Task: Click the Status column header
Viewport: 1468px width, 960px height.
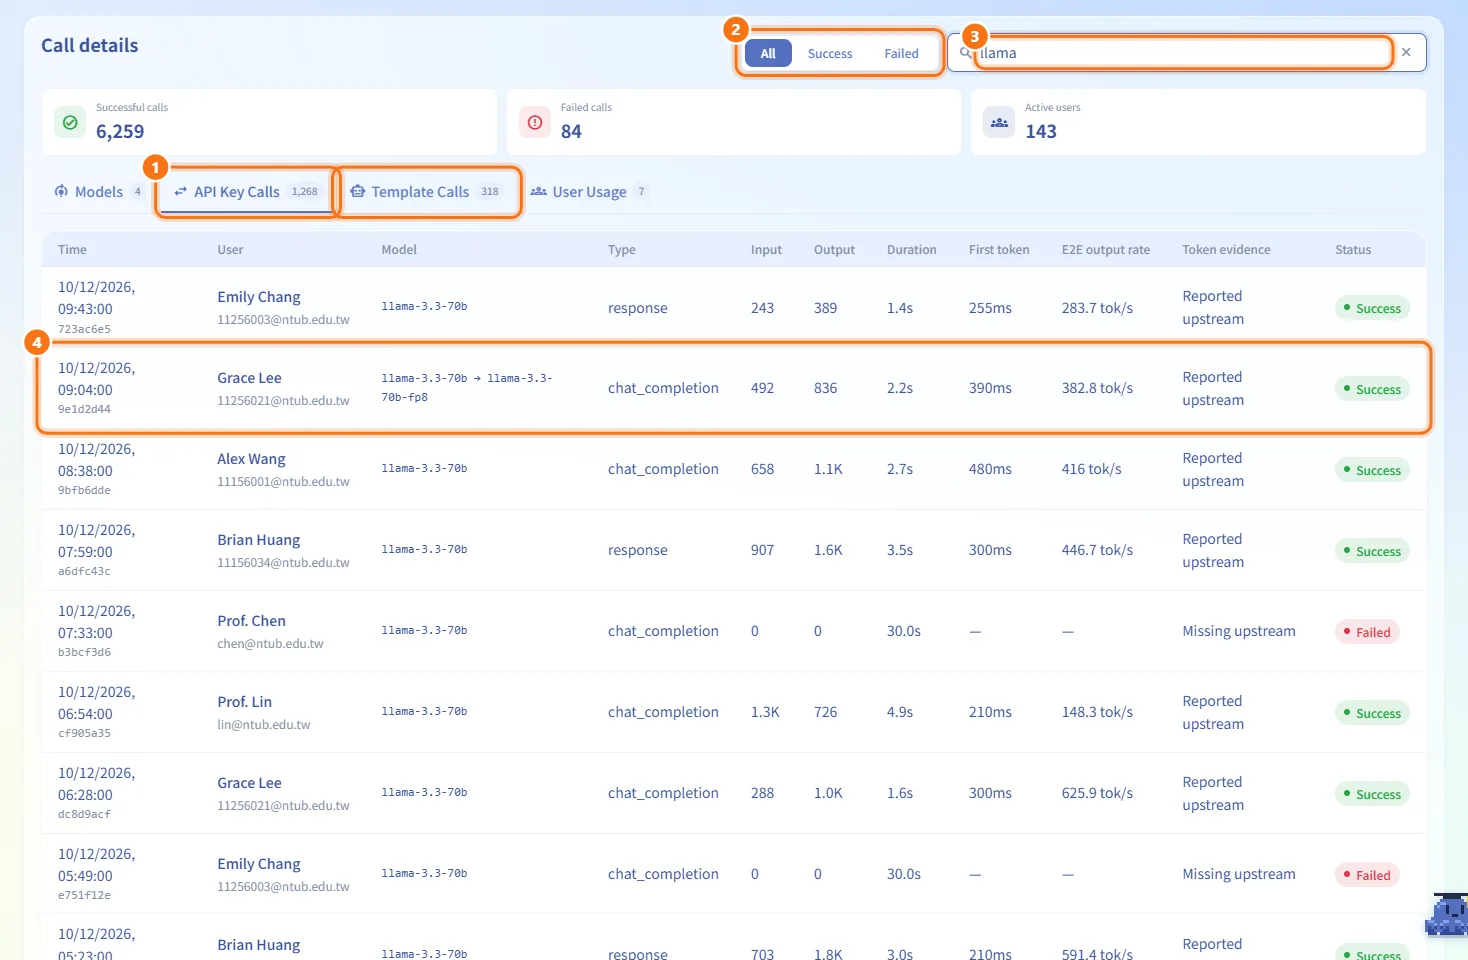Action: pos(1352,250)
